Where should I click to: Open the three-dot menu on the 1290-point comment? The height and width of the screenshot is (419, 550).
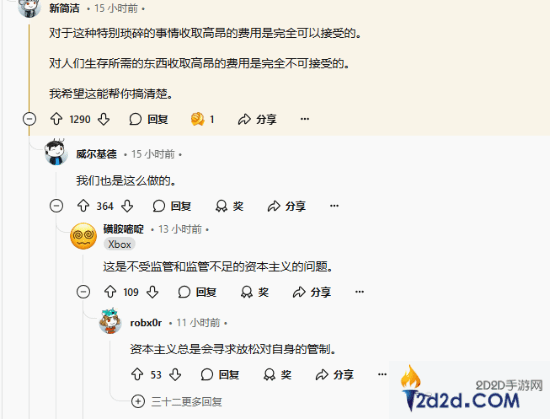coord(305,119)
